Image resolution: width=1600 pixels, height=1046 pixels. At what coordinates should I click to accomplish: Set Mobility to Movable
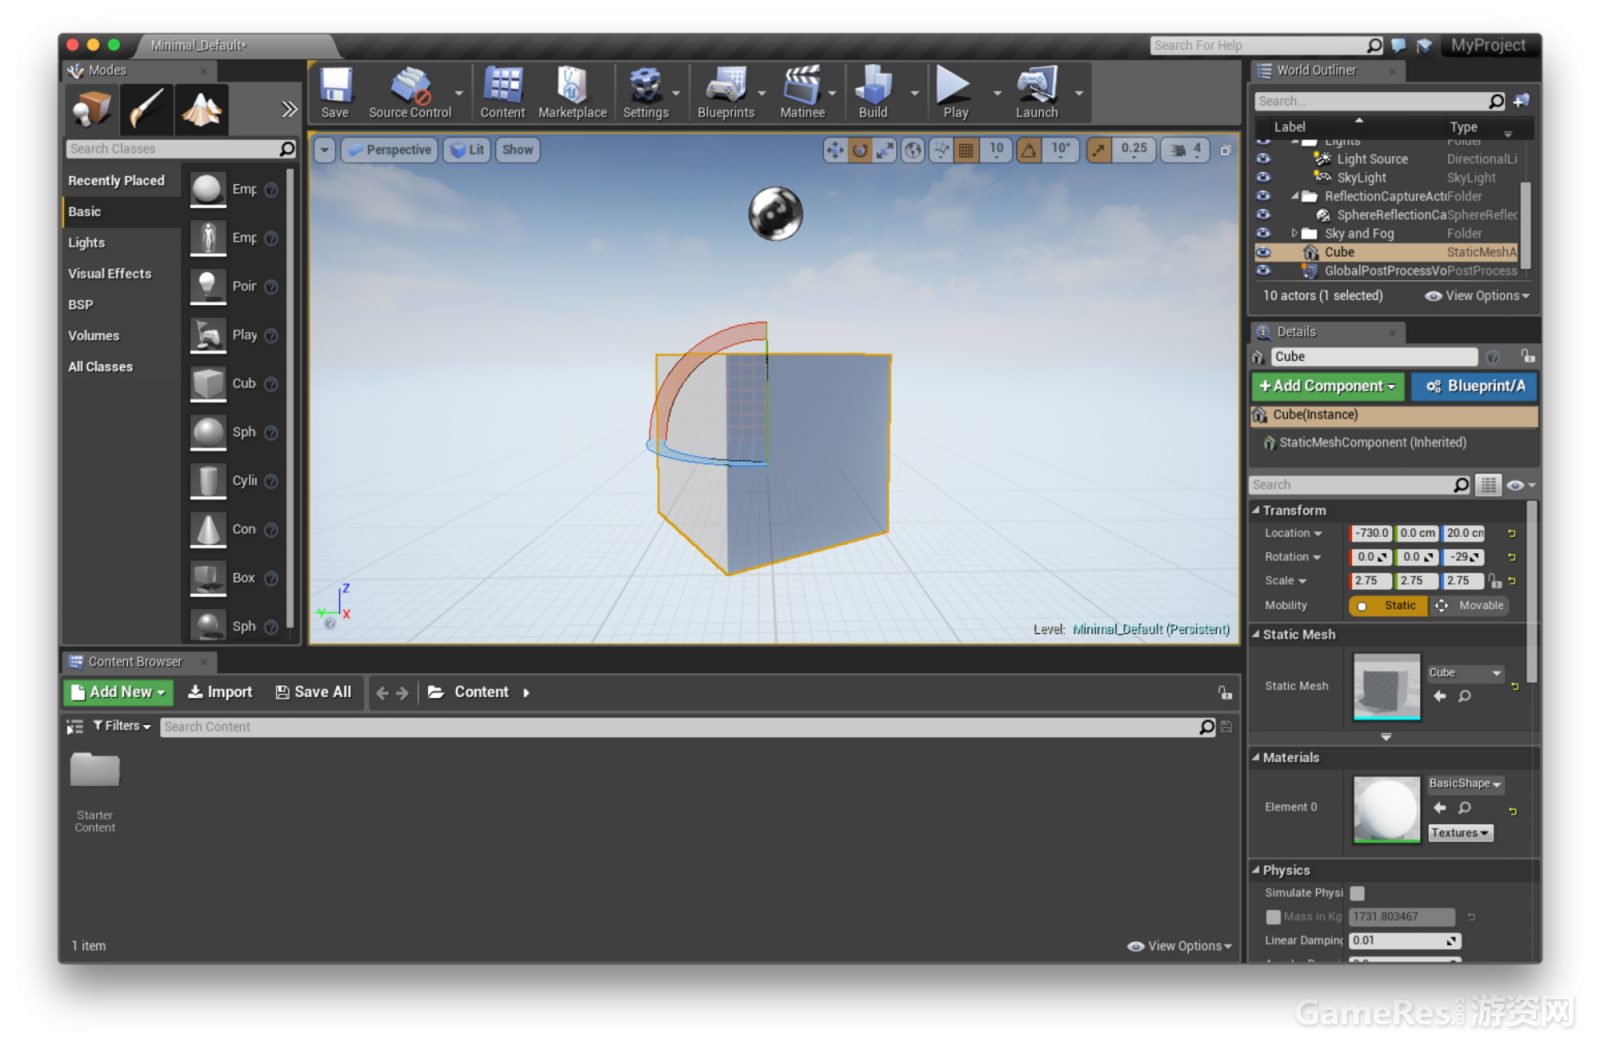(1470, 606)
